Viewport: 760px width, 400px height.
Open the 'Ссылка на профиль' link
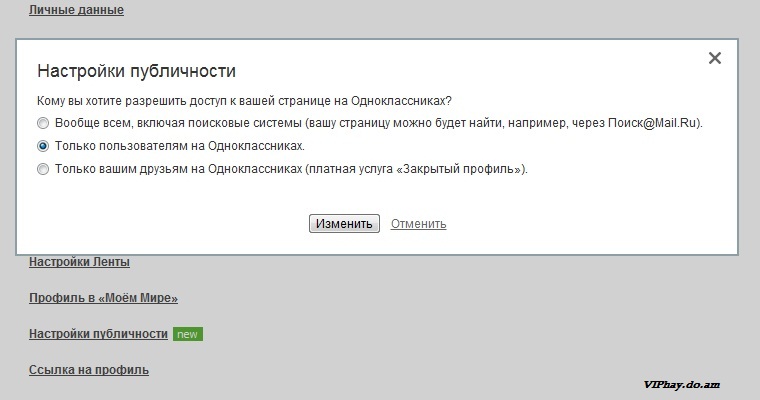tap(89, 370)
